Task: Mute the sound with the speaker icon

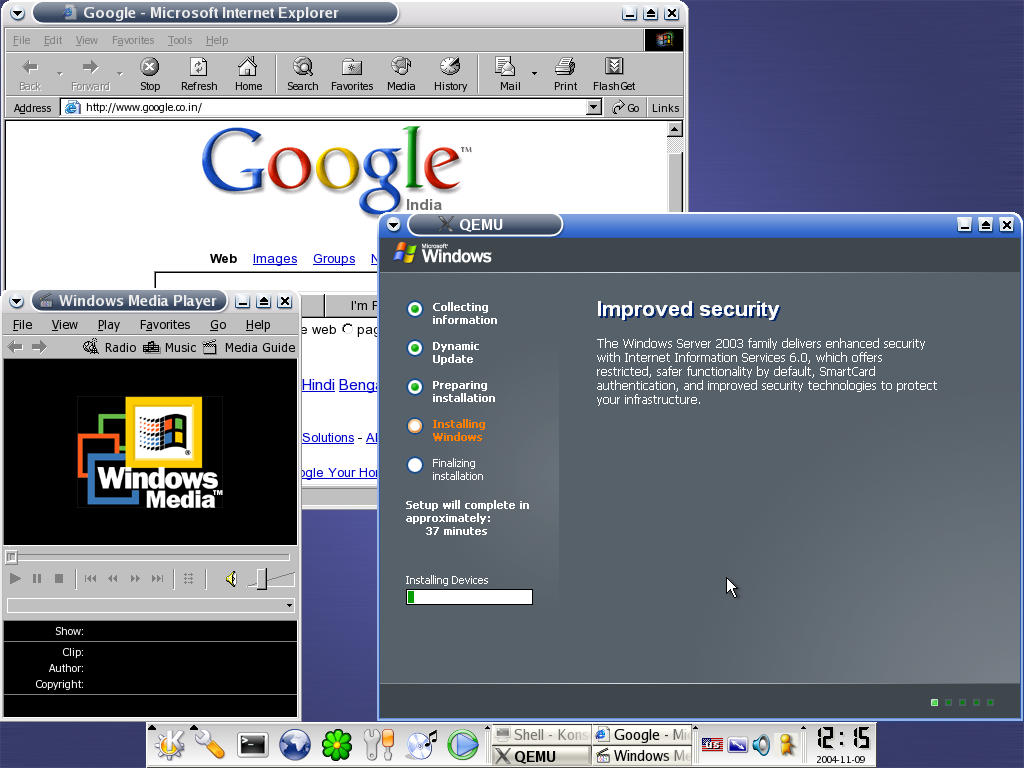Action: [231, 579]
